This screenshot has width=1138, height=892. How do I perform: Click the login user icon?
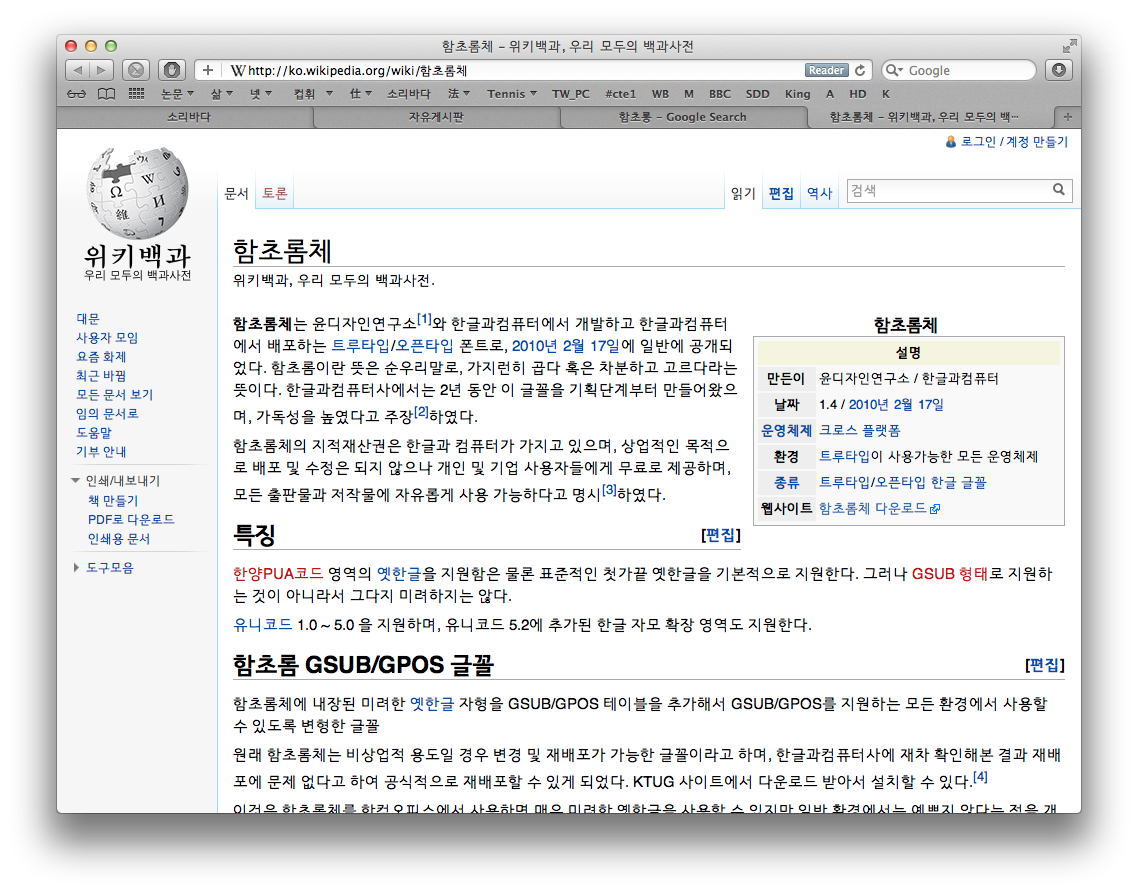click(951, 142)
